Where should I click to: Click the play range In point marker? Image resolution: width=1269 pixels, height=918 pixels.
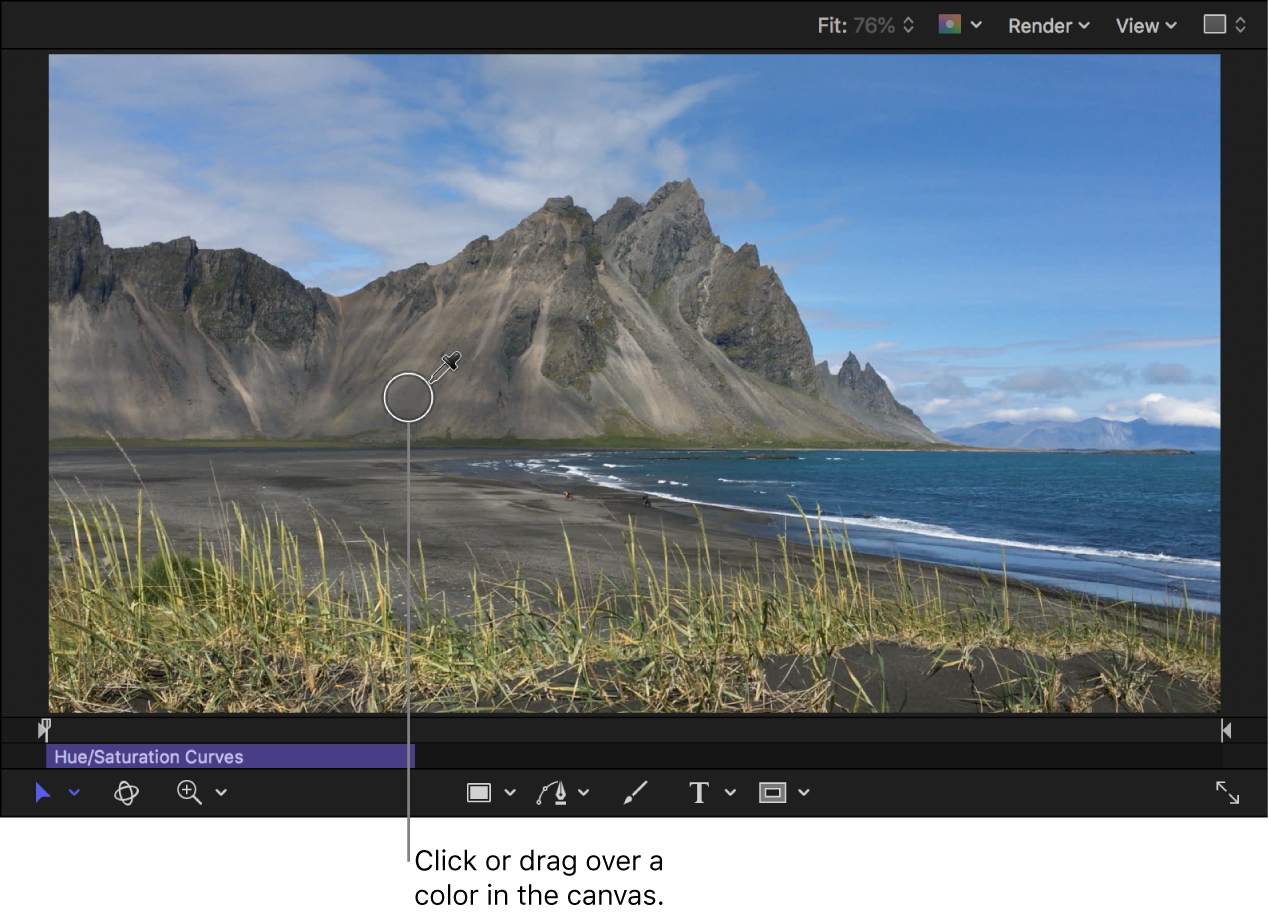point(44,730)
